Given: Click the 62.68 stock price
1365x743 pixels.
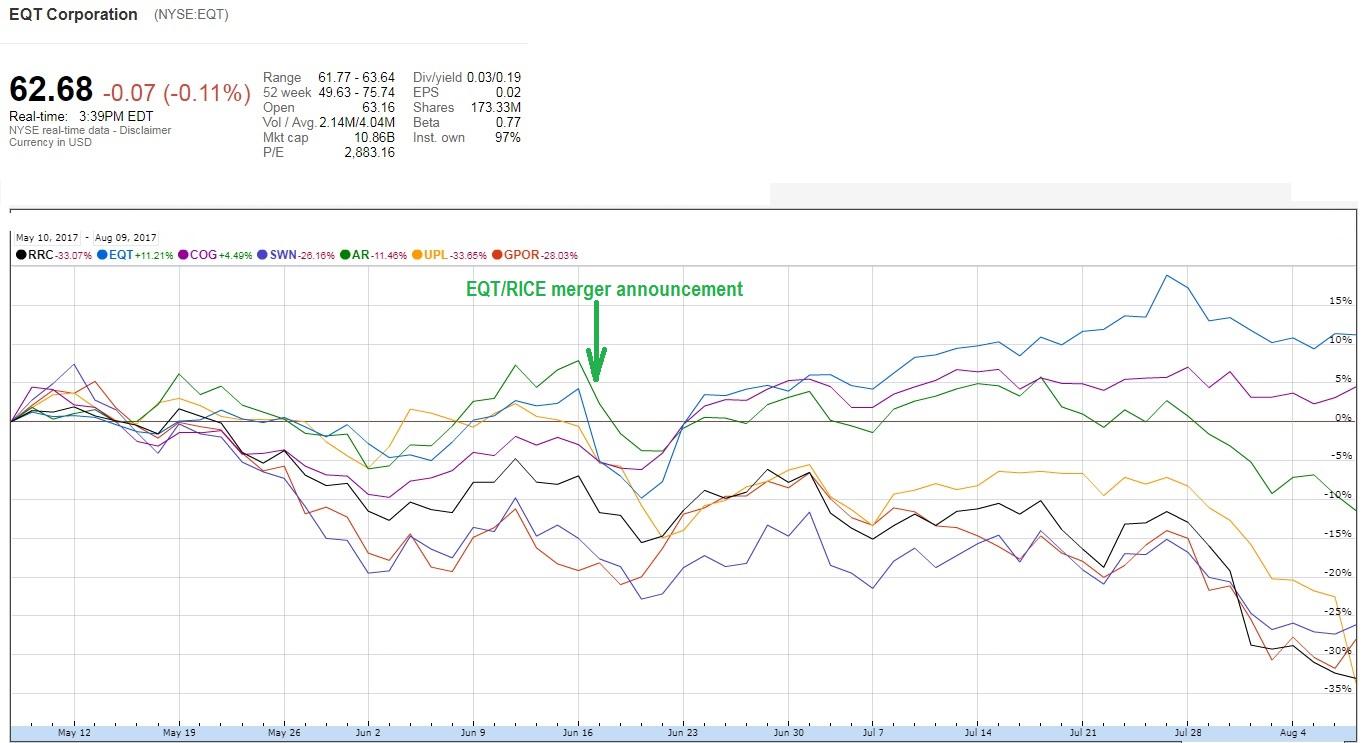Looking at the screenshot, I should coord(51,91).
